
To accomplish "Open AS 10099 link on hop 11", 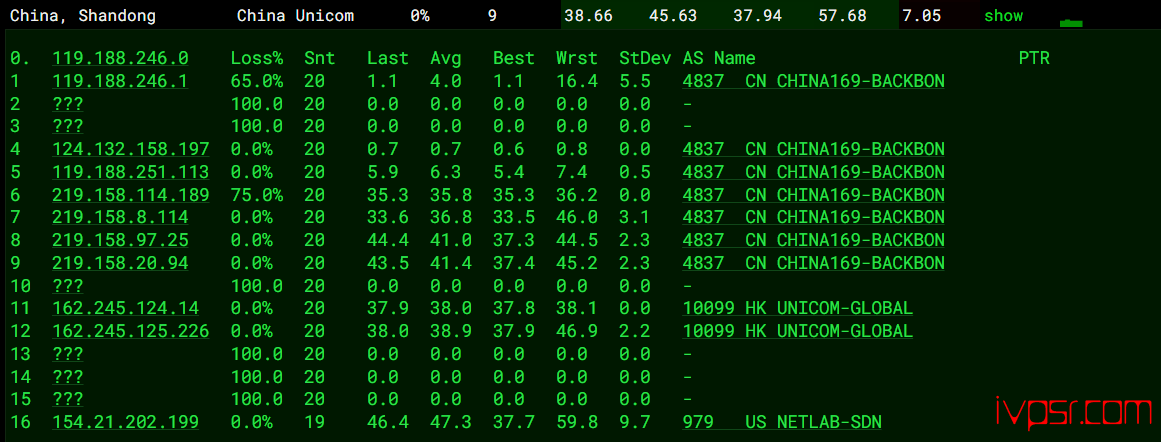I will pyautogui.click(x=797, y=308).
